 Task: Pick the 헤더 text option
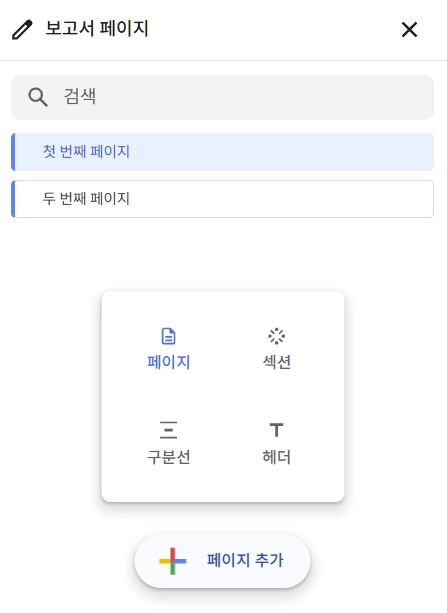pyautogui.click(x=276, y=457)
